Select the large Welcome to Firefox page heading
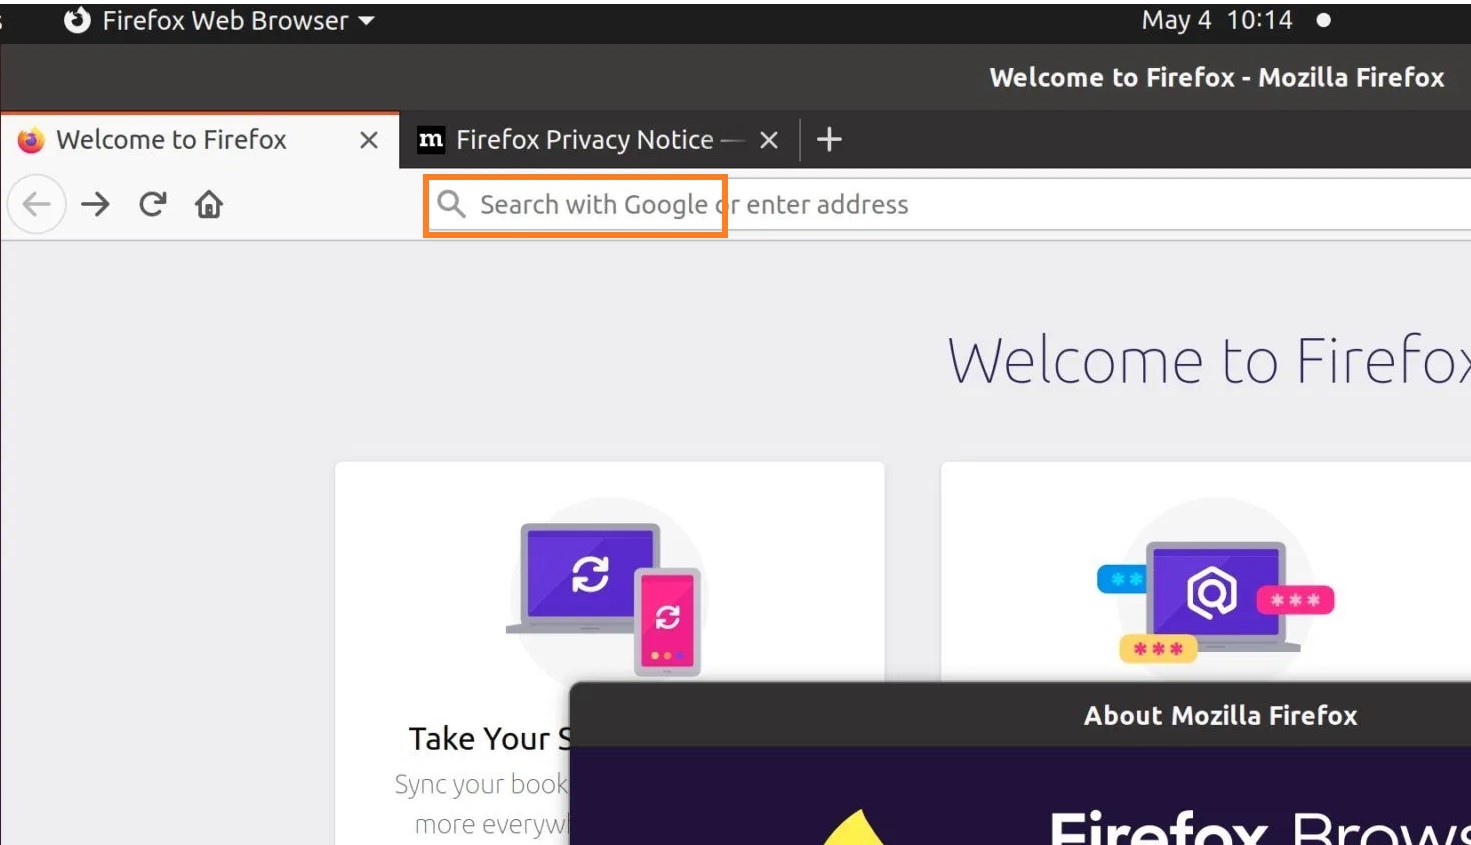 (x=1209, y=360)
